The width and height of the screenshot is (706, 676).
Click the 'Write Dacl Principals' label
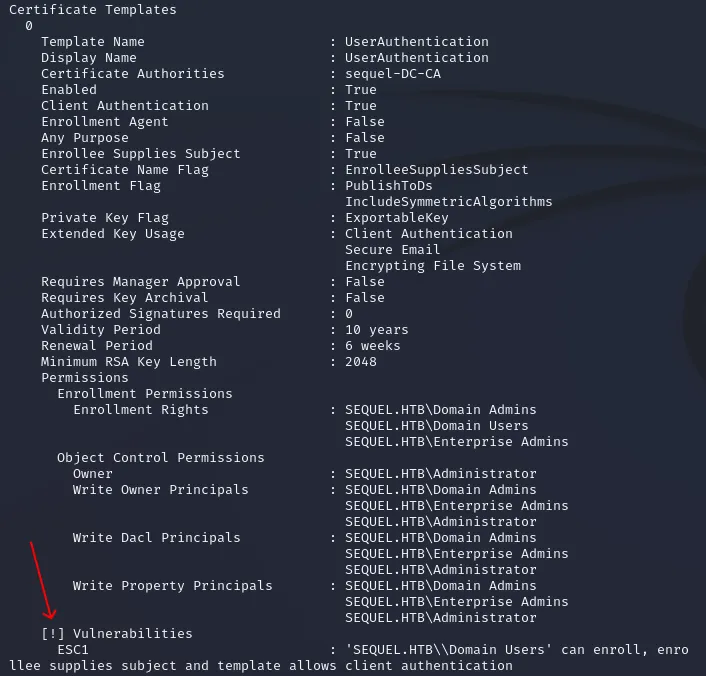[156, 537]
